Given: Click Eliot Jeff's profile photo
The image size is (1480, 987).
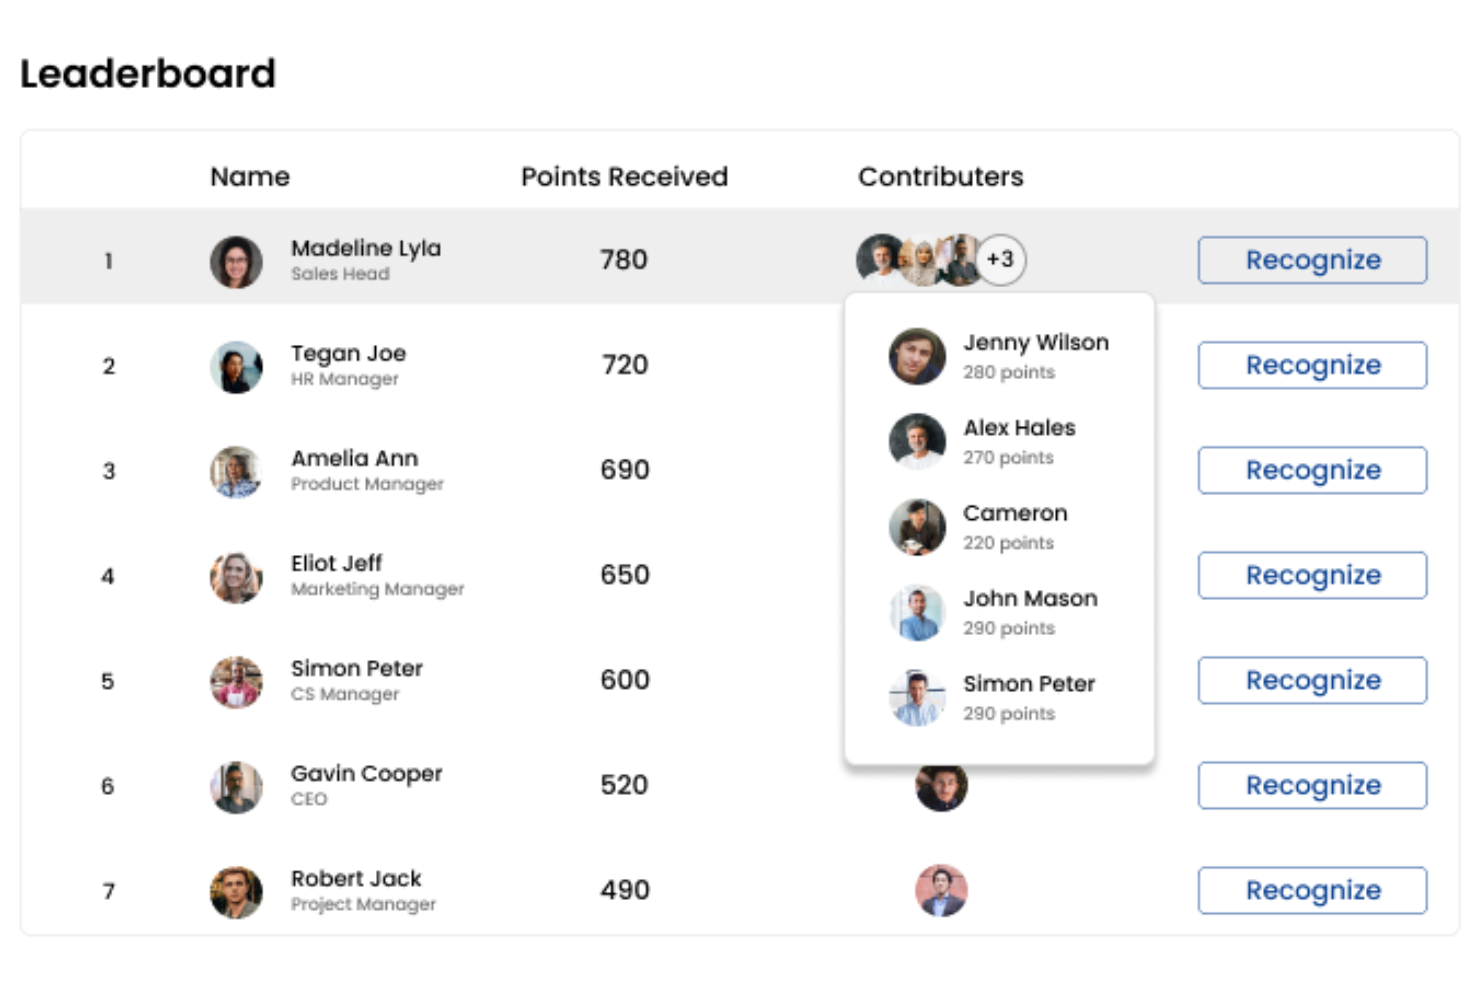Looking at the screenshot, I should (236, 577).
